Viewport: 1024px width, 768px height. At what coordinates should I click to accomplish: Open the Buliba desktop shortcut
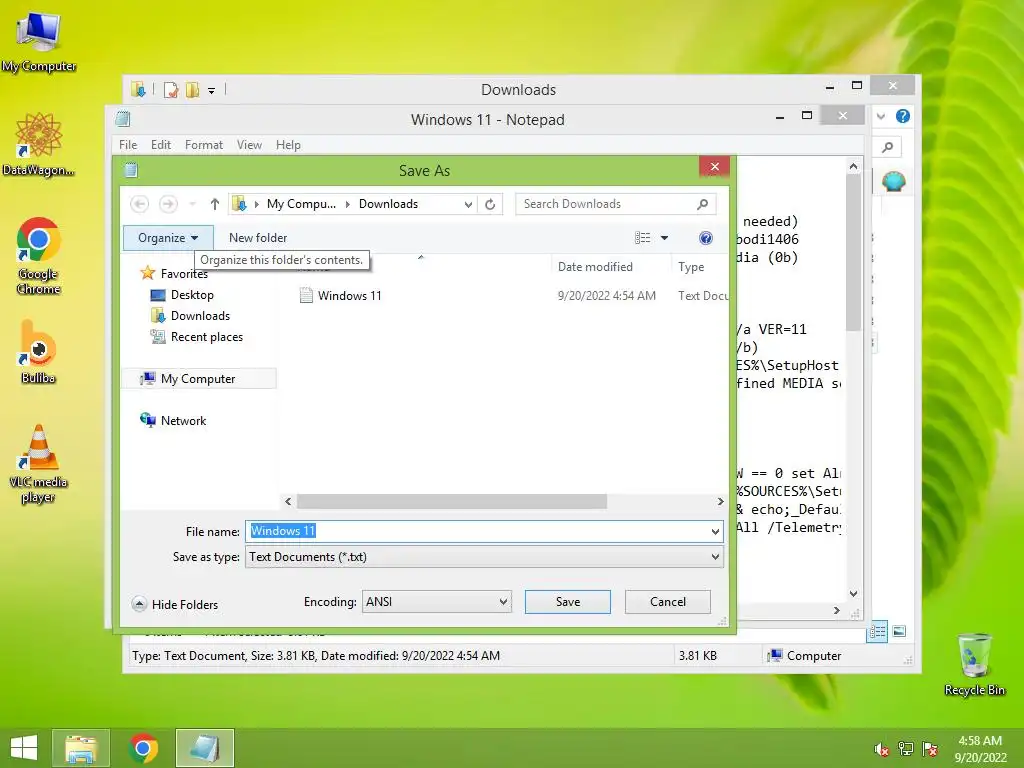[x=39, y=352]
